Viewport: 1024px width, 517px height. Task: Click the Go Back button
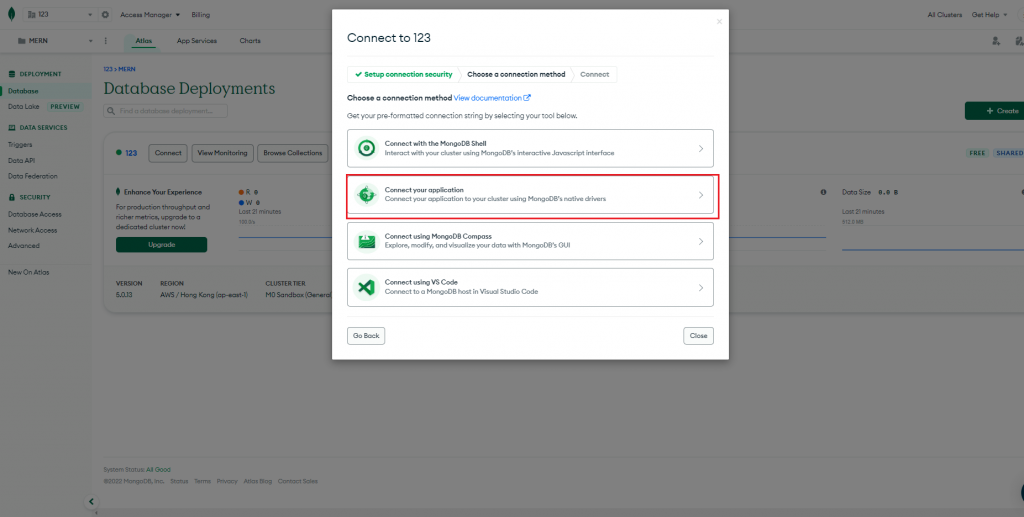coord(366,336)
